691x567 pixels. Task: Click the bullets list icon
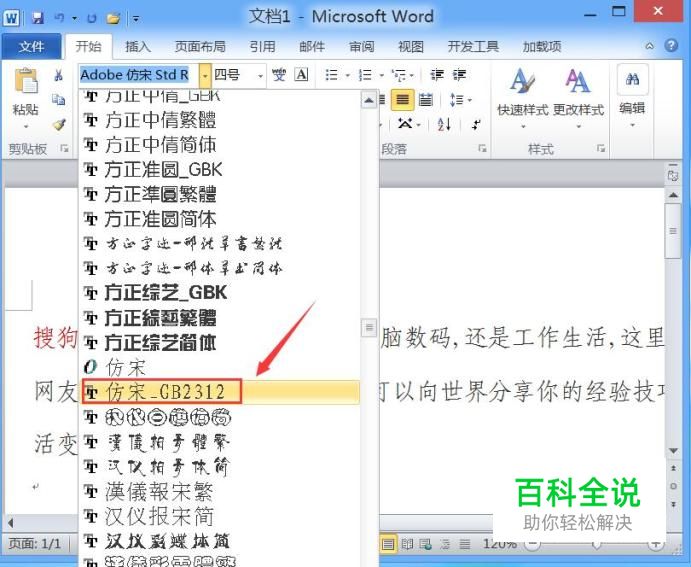[331, 75]
